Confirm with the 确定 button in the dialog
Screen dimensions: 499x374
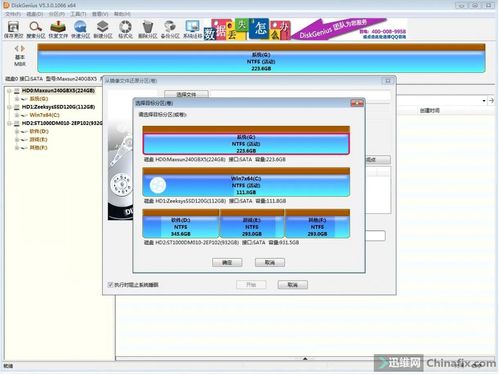(227, 263)
